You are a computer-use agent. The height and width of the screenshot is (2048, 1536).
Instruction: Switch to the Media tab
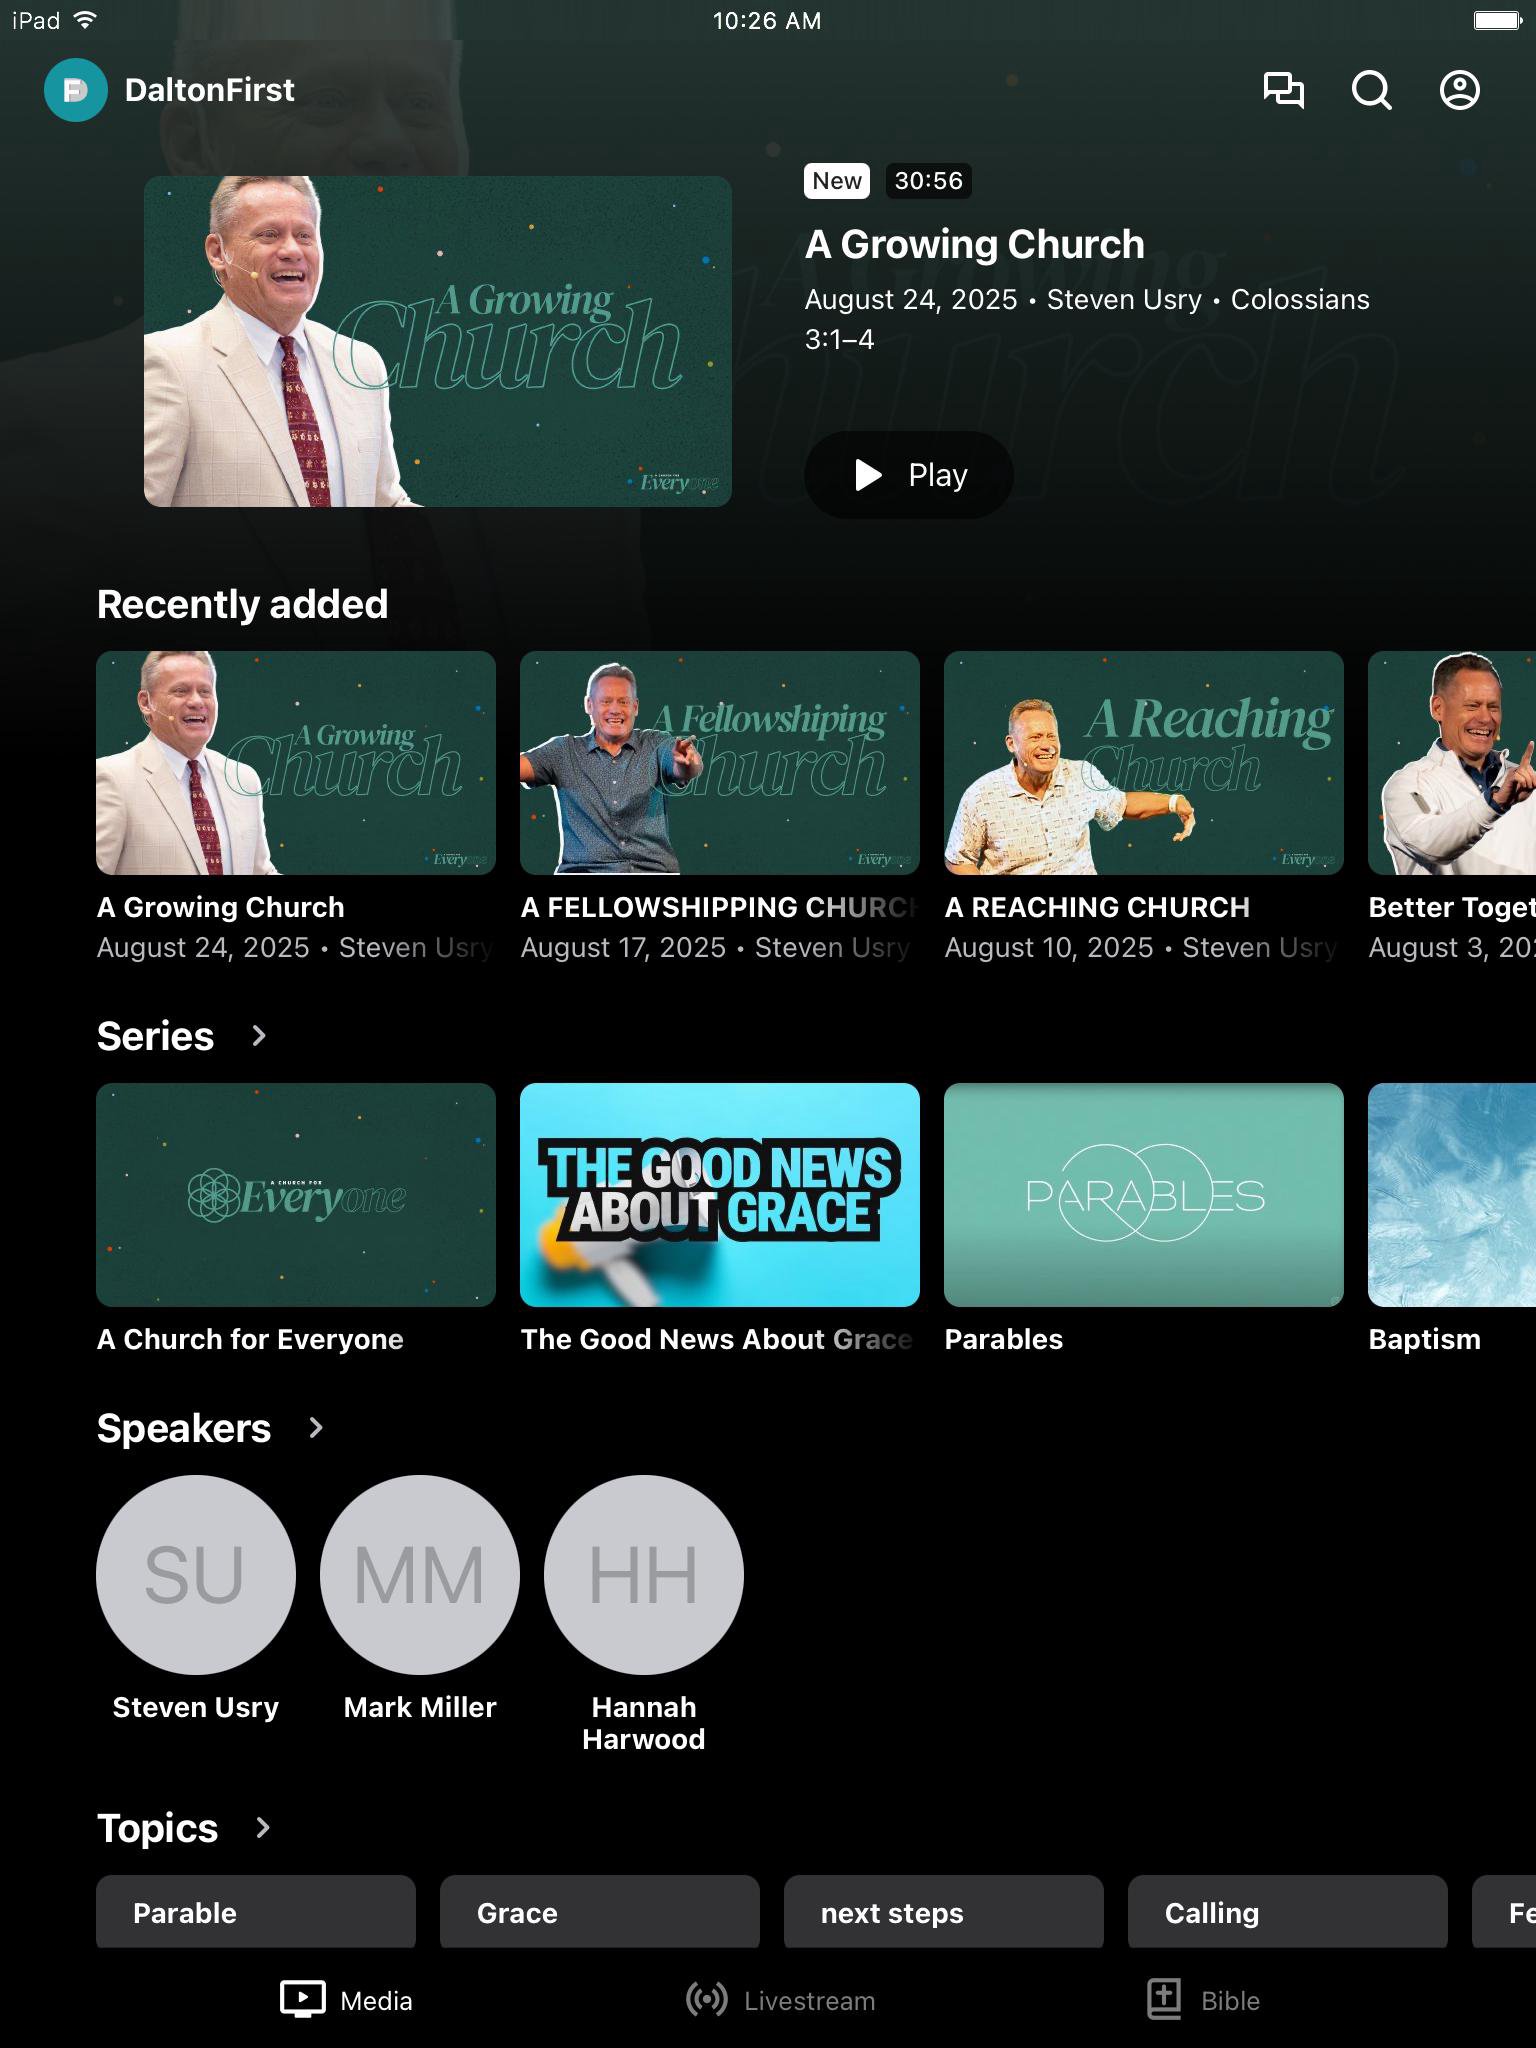click(x=347, y=2000)
